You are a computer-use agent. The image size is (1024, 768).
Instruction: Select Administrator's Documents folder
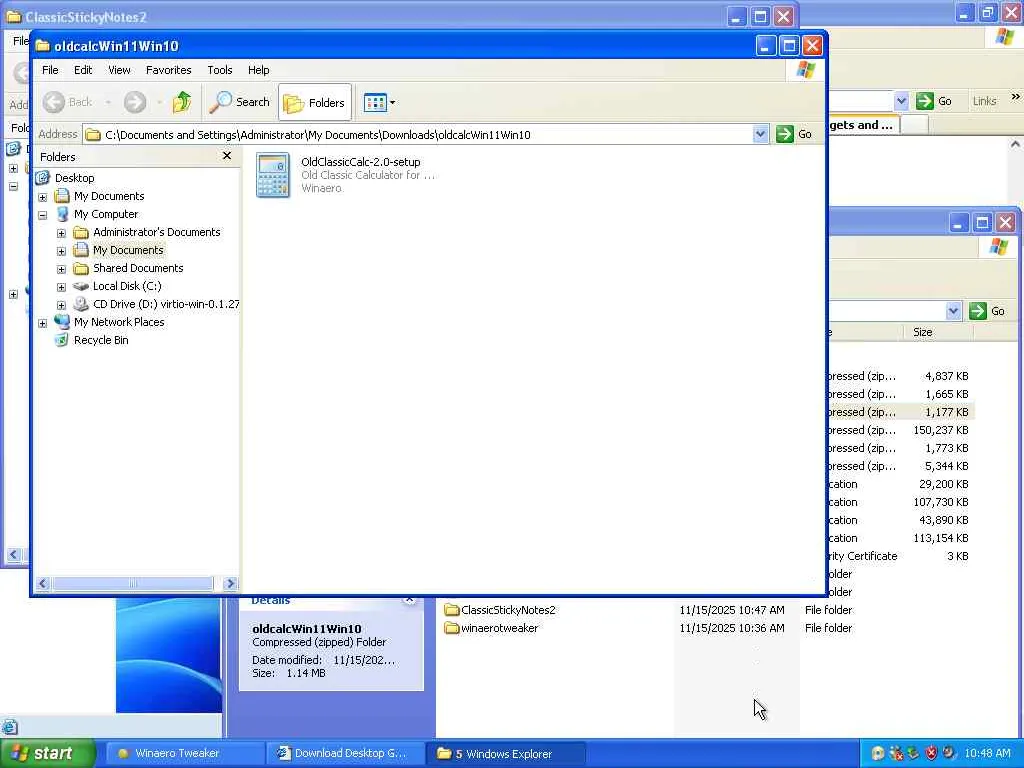(157, 232)
